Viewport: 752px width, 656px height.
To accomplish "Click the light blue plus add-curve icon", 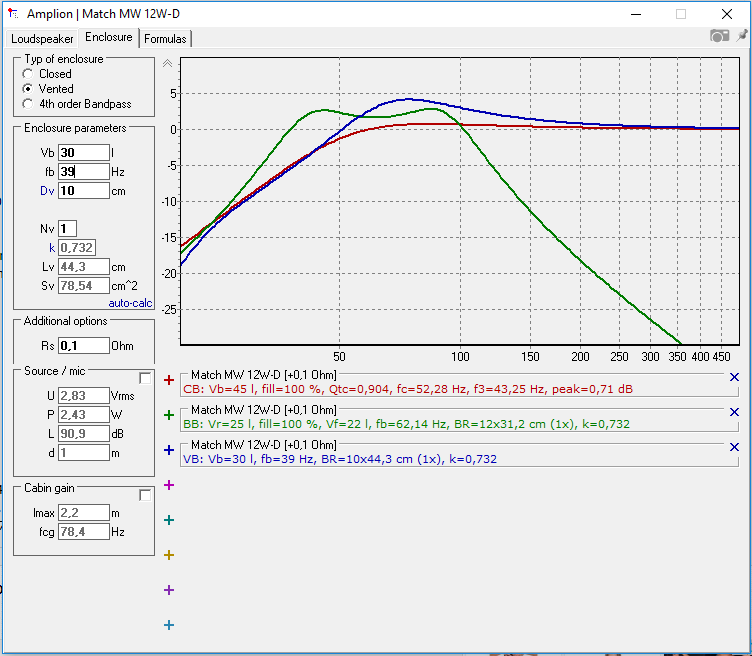I will (x=169, y=625).
